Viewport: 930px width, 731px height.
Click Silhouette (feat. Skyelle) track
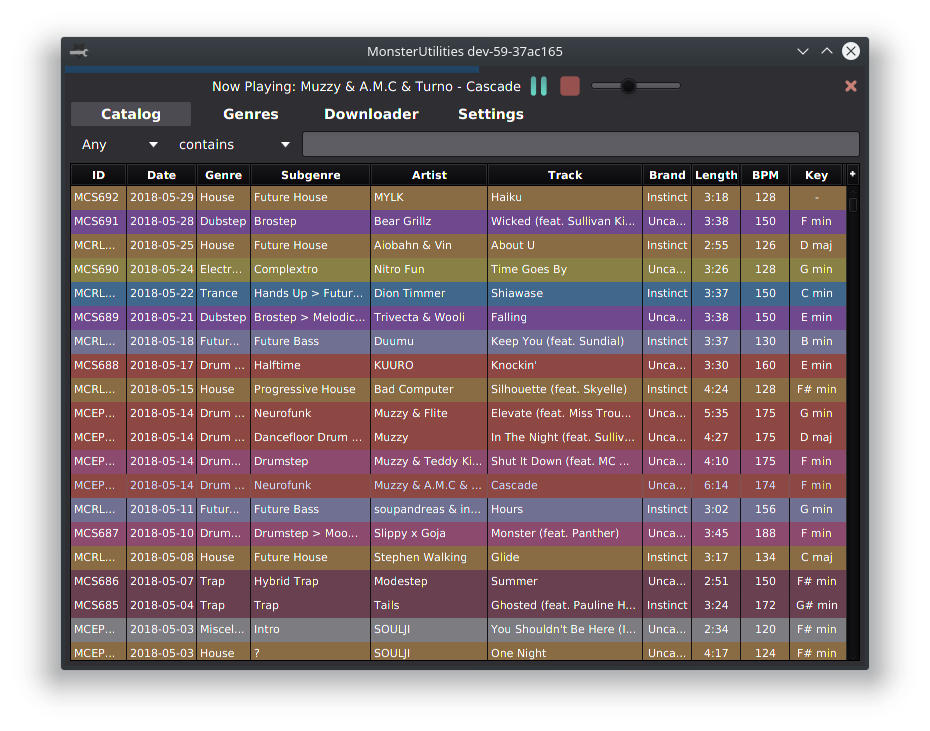pos(565,389)
